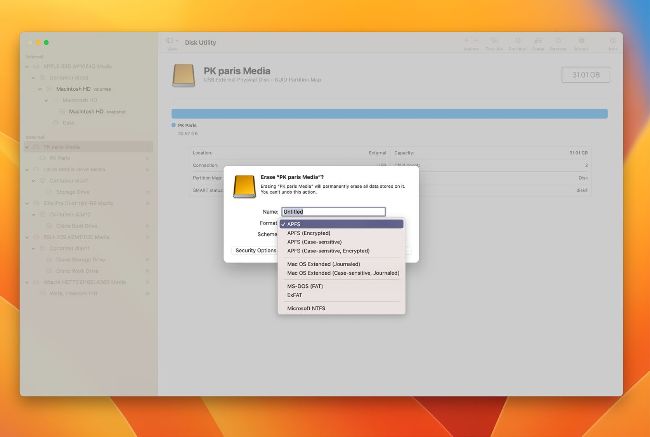Select MS-DOS (FAT) format
Viewport: 650px width, 437px height.
(305, 286)
